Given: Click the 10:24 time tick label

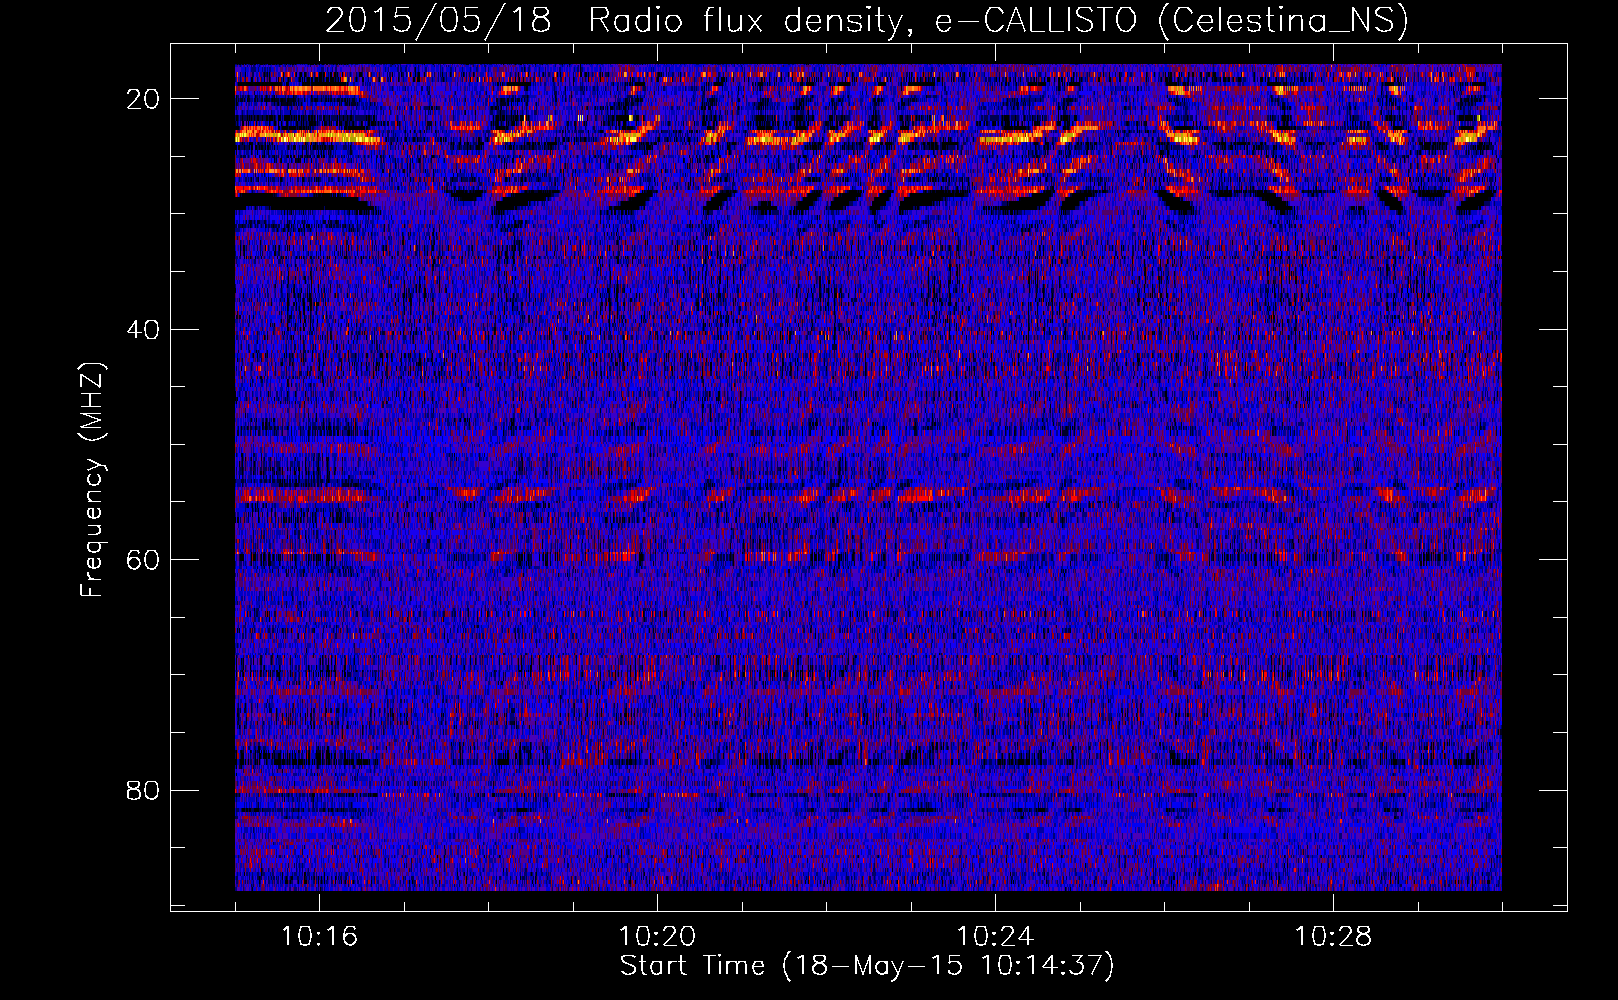Looking at the screenshot, I should [995, 936].
